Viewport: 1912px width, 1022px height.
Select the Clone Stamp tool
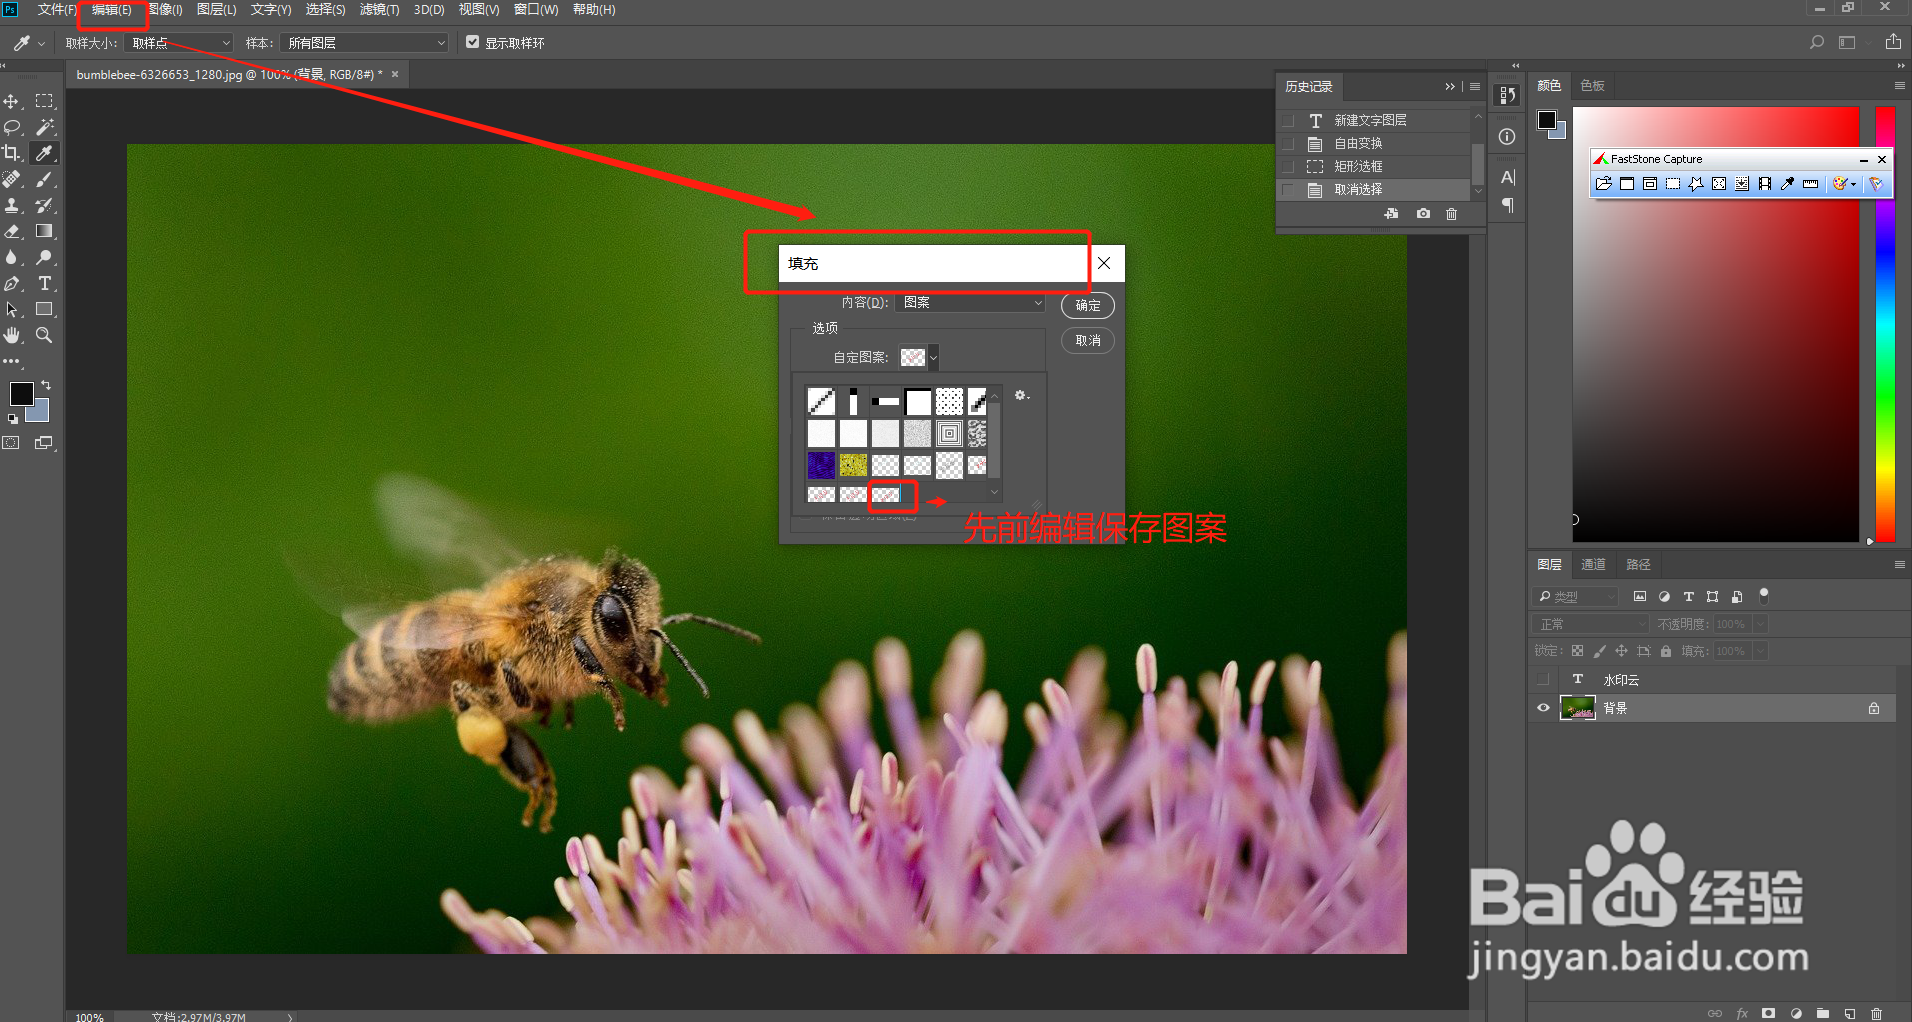(12, 206)
